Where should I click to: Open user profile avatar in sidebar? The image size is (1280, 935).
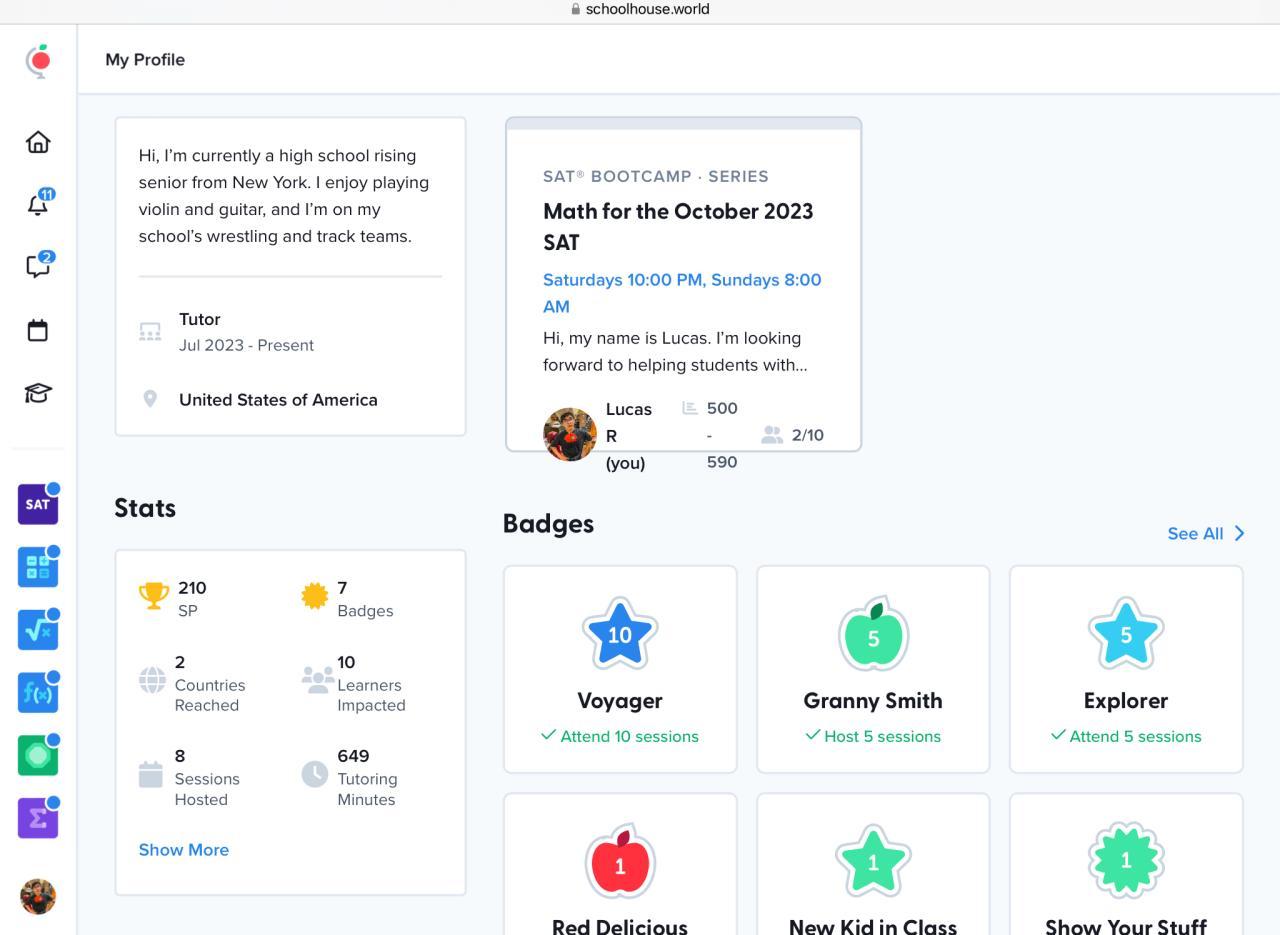click(38, 896)
